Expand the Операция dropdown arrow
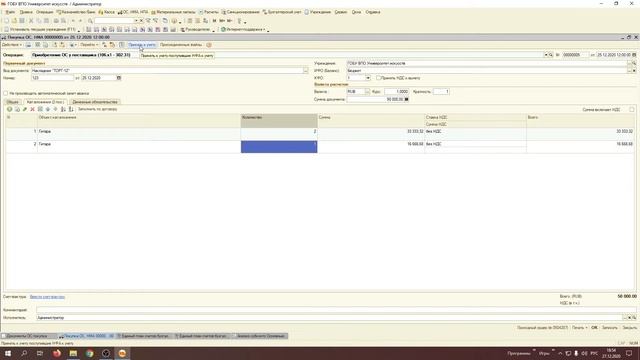This screenshot has width=640, height=360. tap(546, 55)
